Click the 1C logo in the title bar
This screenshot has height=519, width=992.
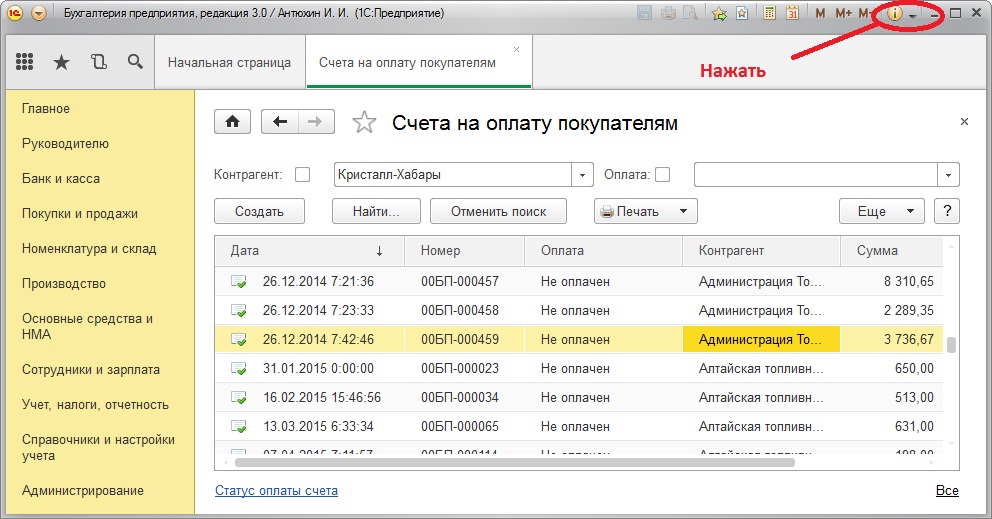(15, 13)
